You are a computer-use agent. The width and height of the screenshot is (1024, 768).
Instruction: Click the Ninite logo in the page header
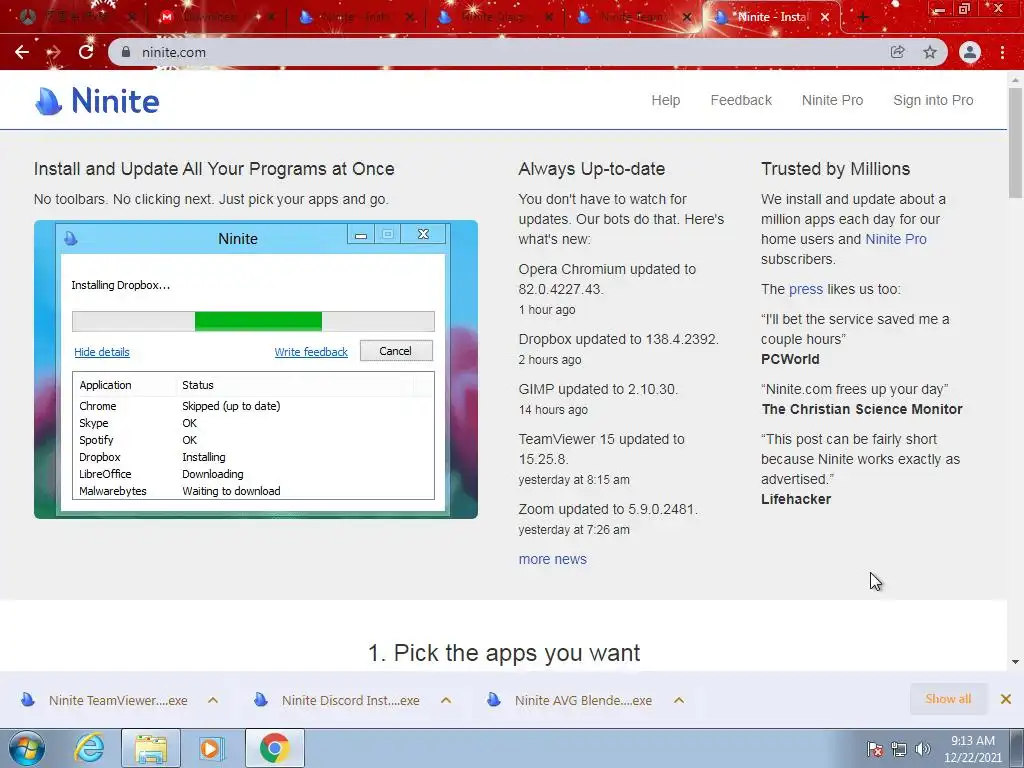(x=97, y=101)
